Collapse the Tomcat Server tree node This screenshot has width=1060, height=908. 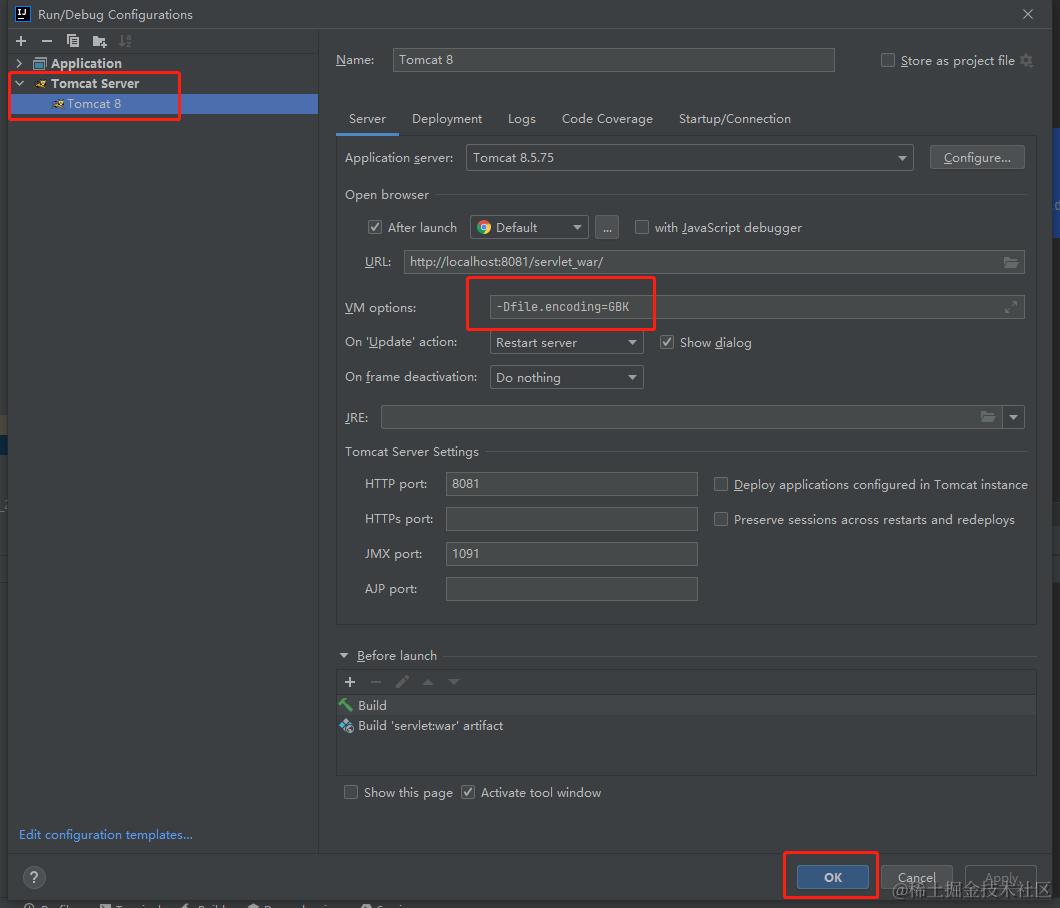coord(20,83)
